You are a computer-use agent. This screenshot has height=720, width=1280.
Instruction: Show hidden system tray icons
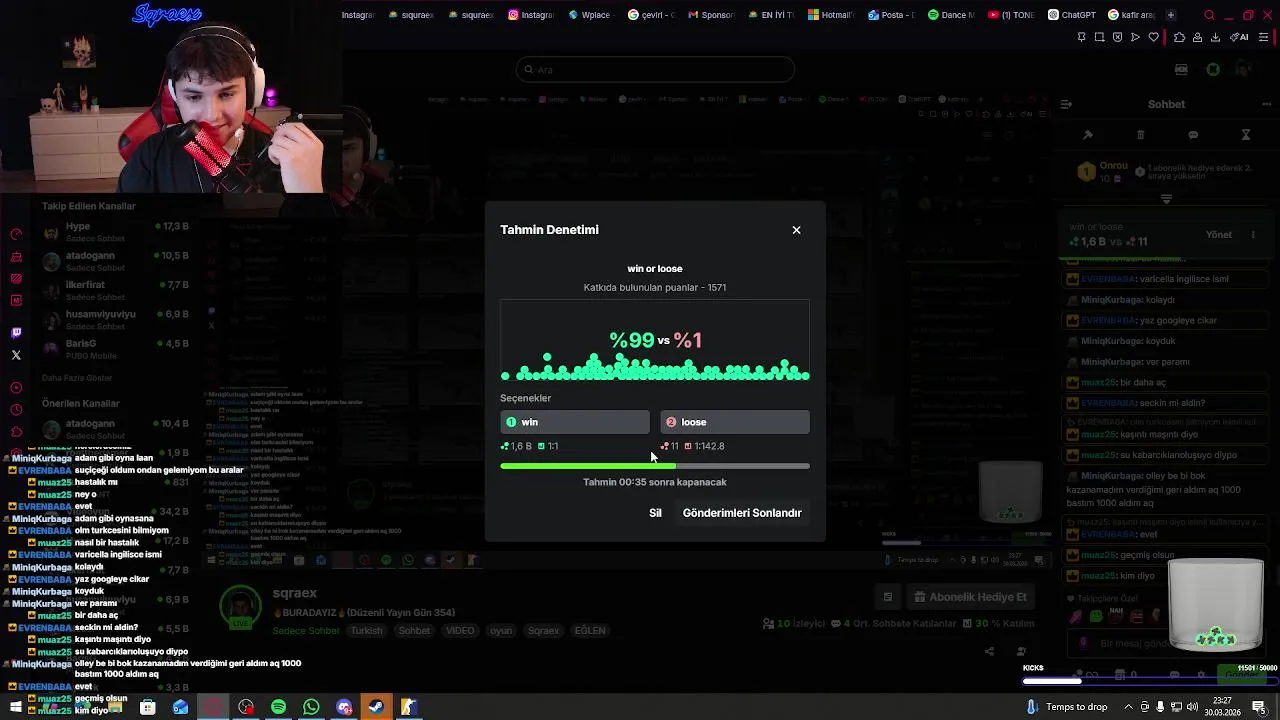(1129, 707)
